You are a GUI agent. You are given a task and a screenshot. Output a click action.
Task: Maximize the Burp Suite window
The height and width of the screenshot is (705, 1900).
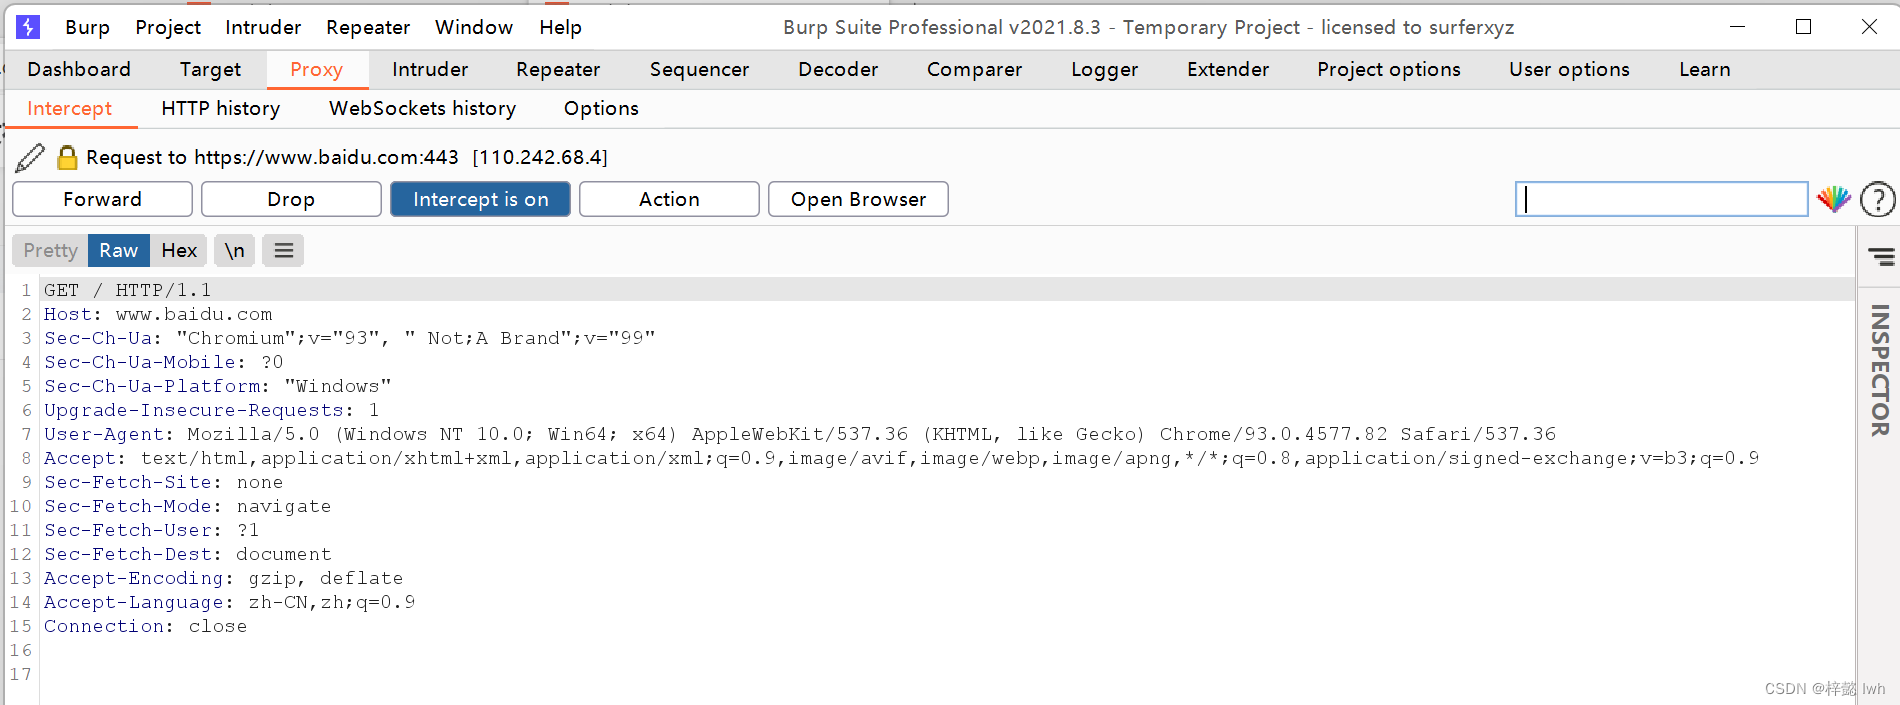1804,27
